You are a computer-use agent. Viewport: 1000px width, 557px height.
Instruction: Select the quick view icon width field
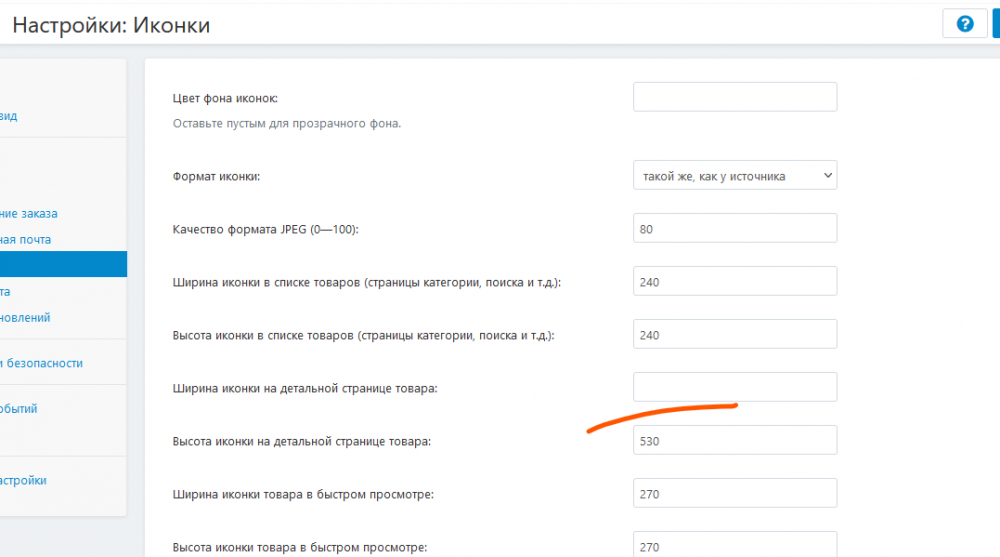pos(735,494)
